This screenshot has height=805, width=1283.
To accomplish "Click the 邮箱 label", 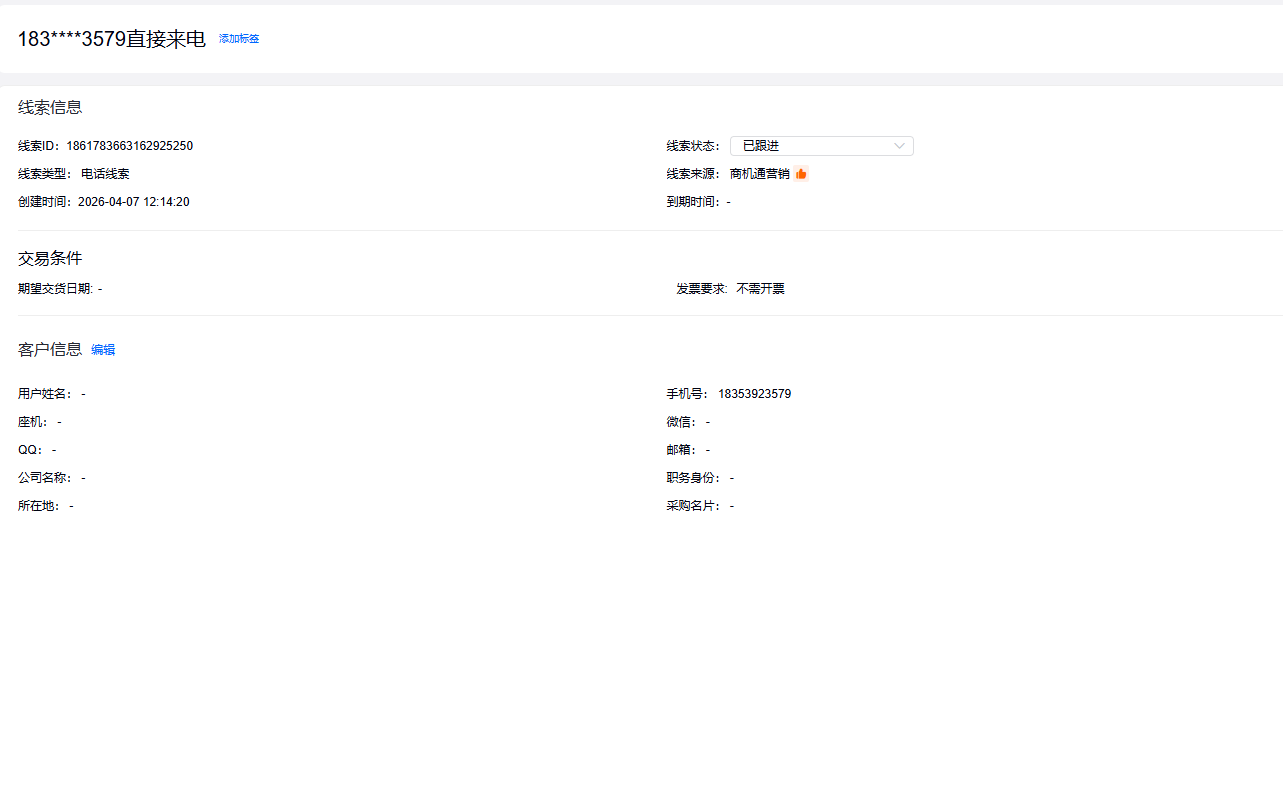I will pyautogui.click(x=682, y=450).
